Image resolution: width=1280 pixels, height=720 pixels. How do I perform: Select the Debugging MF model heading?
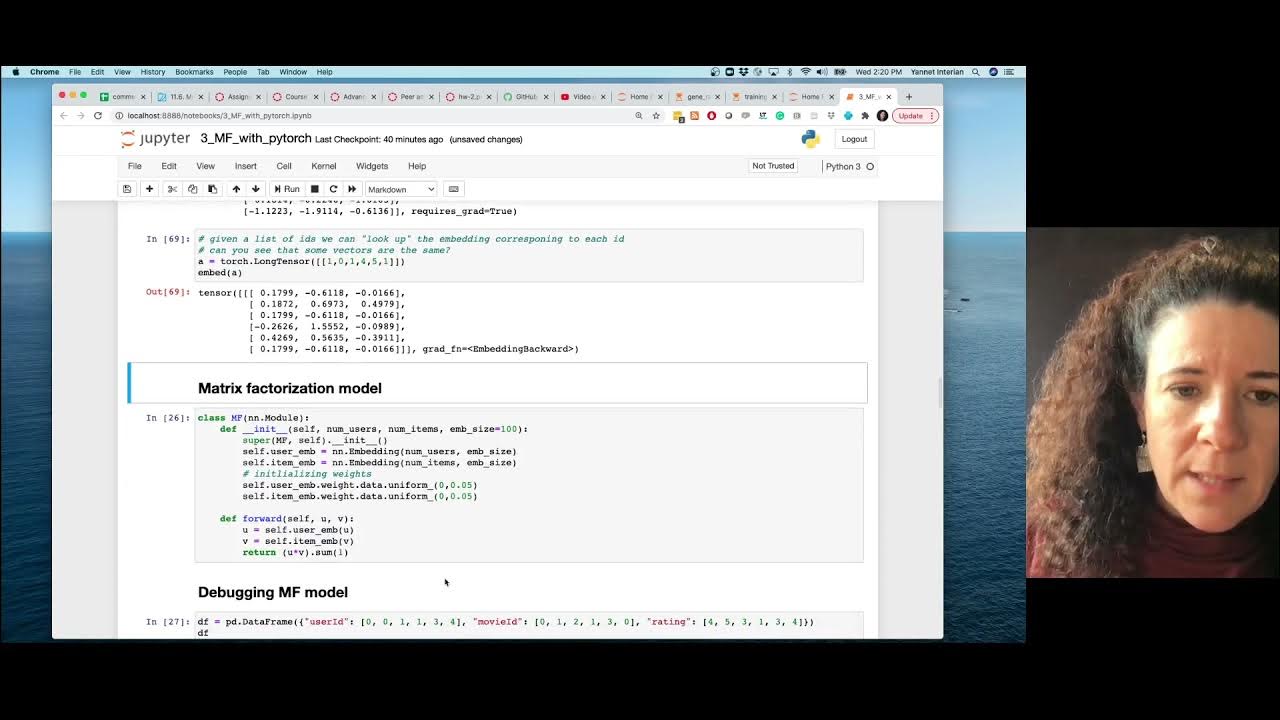(273, 592)
